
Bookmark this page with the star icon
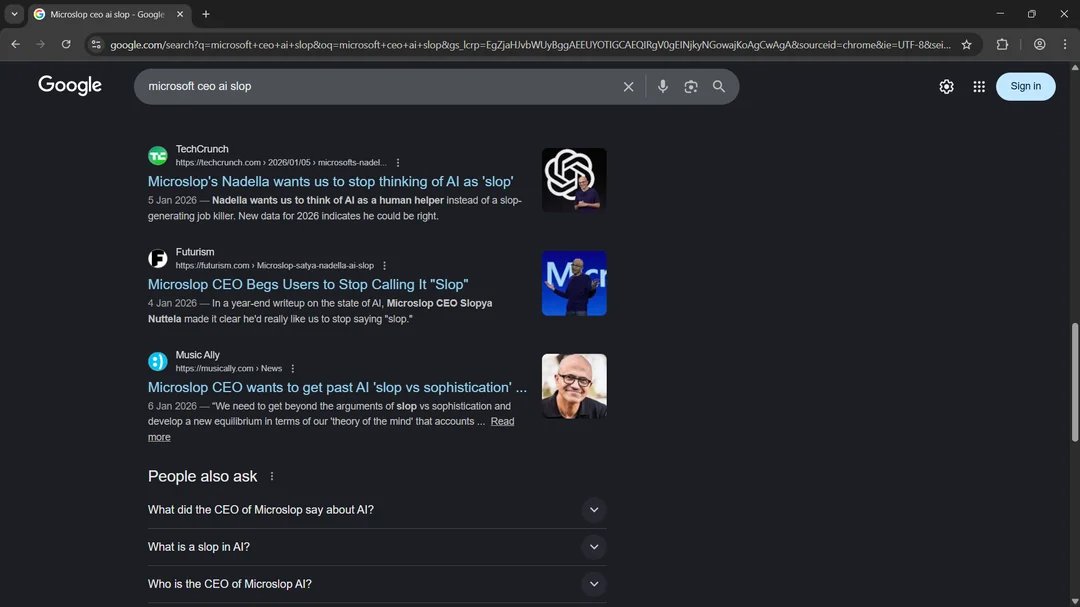[966, 45]
